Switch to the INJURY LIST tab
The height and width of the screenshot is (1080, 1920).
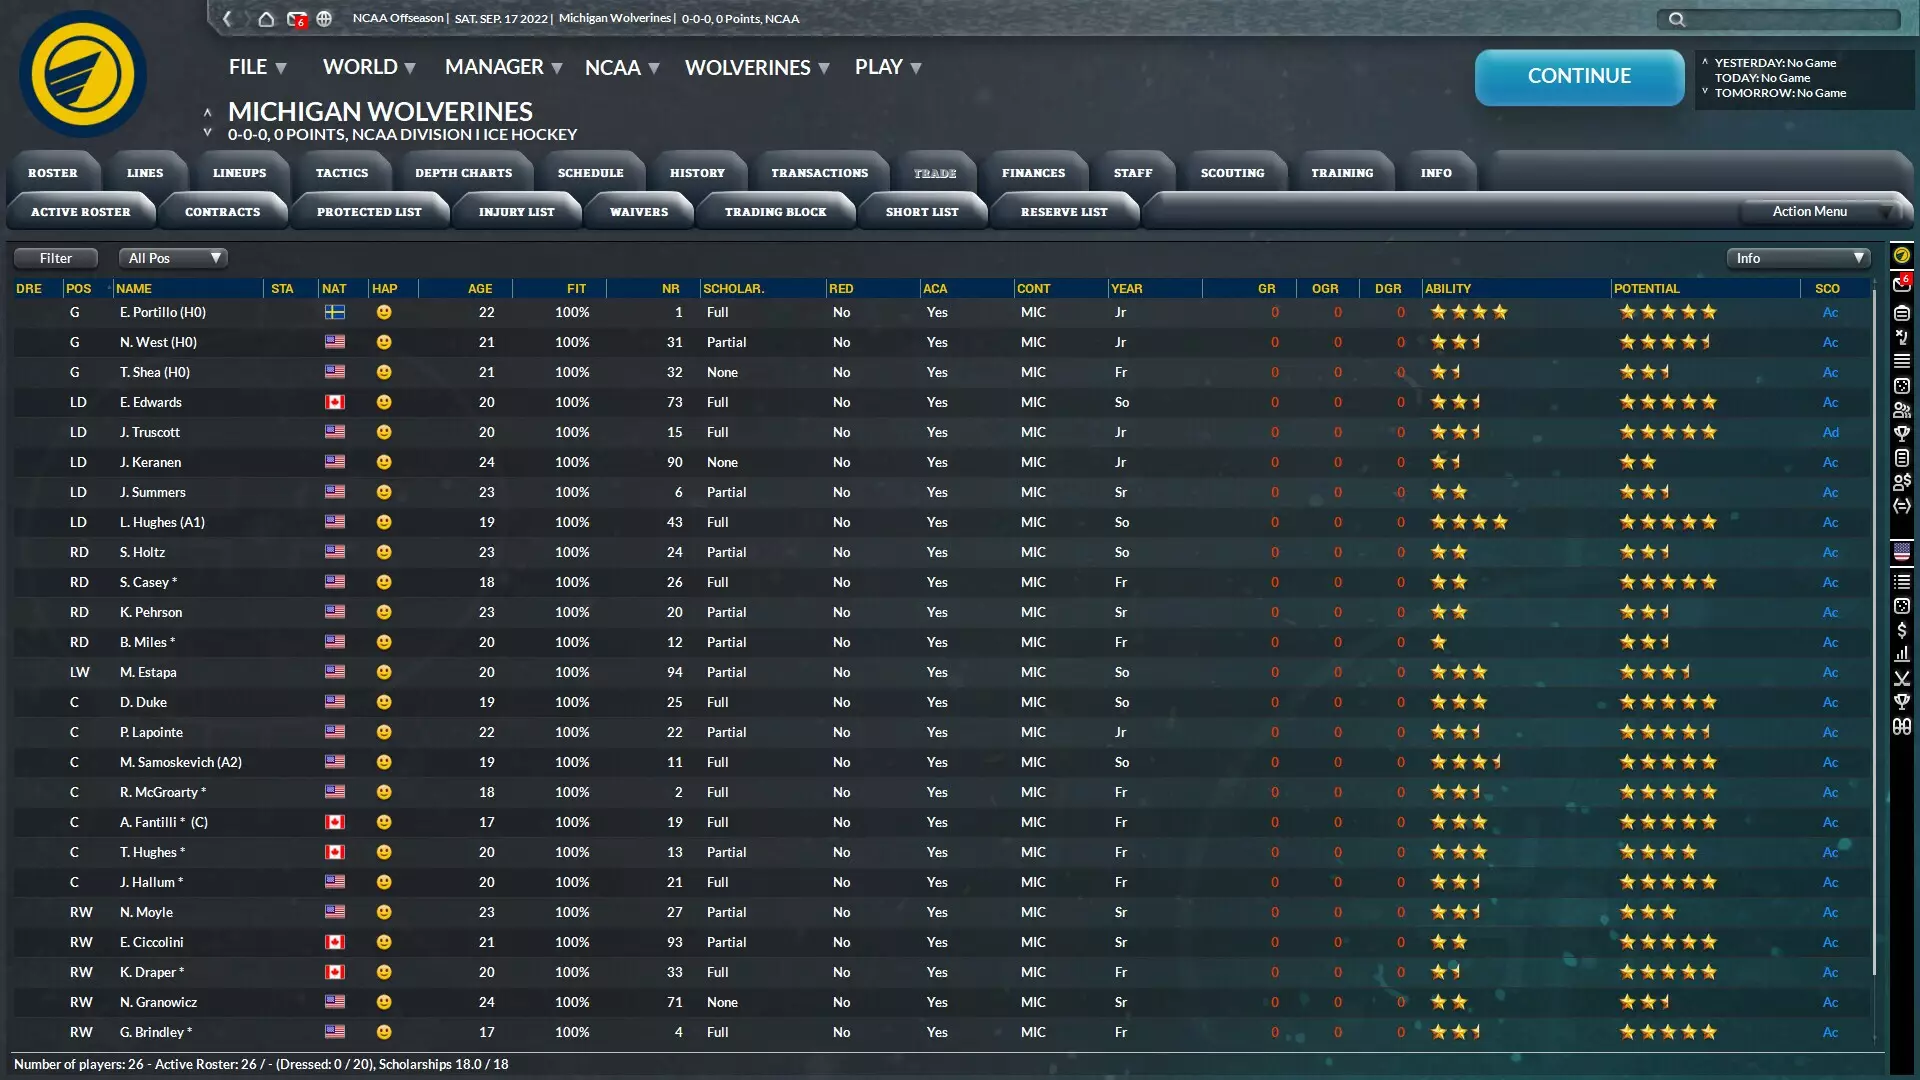coord(517,211)
